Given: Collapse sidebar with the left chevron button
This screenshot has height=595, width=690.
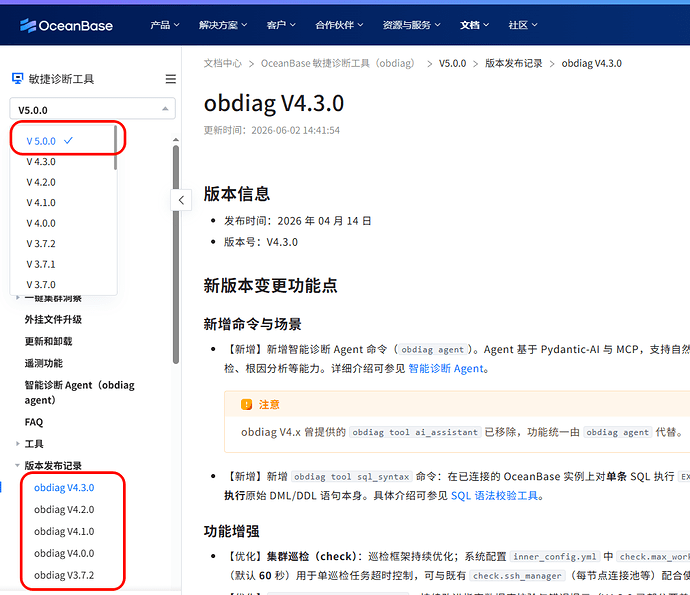Looking at the screenshot, I should 181,200.
